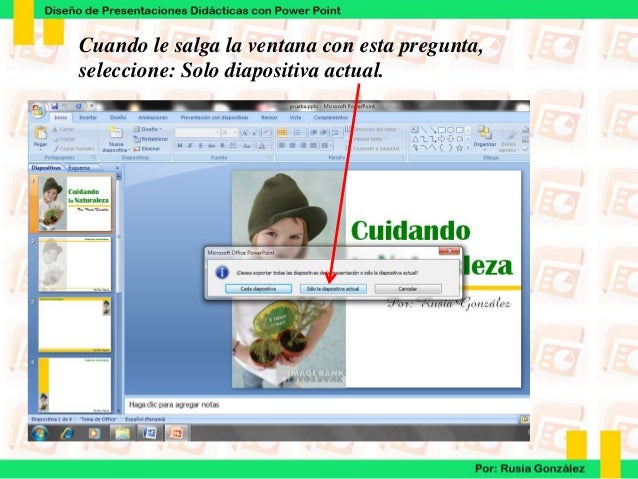Select slide 4 thumbnail
The image size is (638, 479).
point(74,385)
